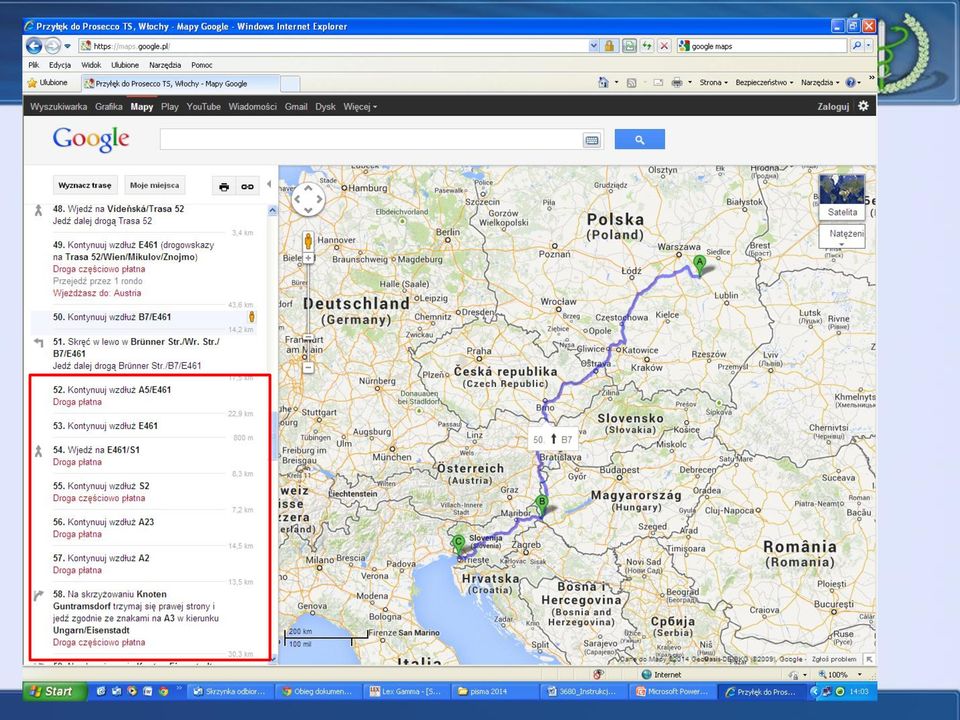This screenshot has height=720, width=960.
Task: Expand the Bezpieczeństwo dropdown
Action: point(764,83)
